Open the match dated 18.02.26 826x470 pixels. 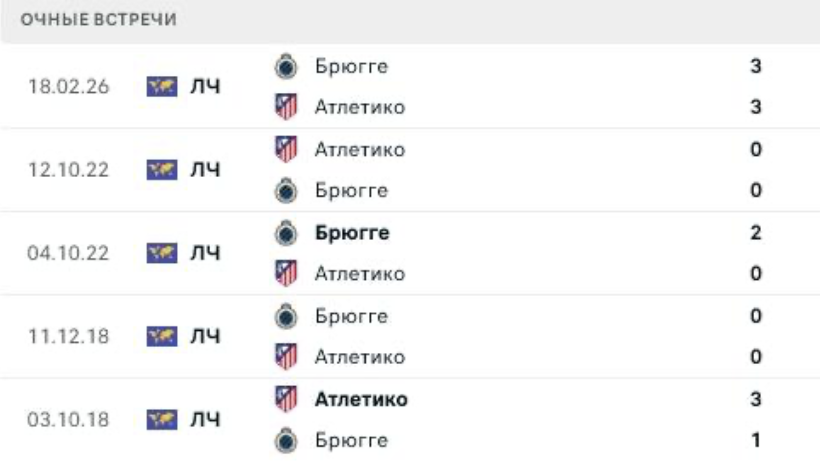[68, 87]
